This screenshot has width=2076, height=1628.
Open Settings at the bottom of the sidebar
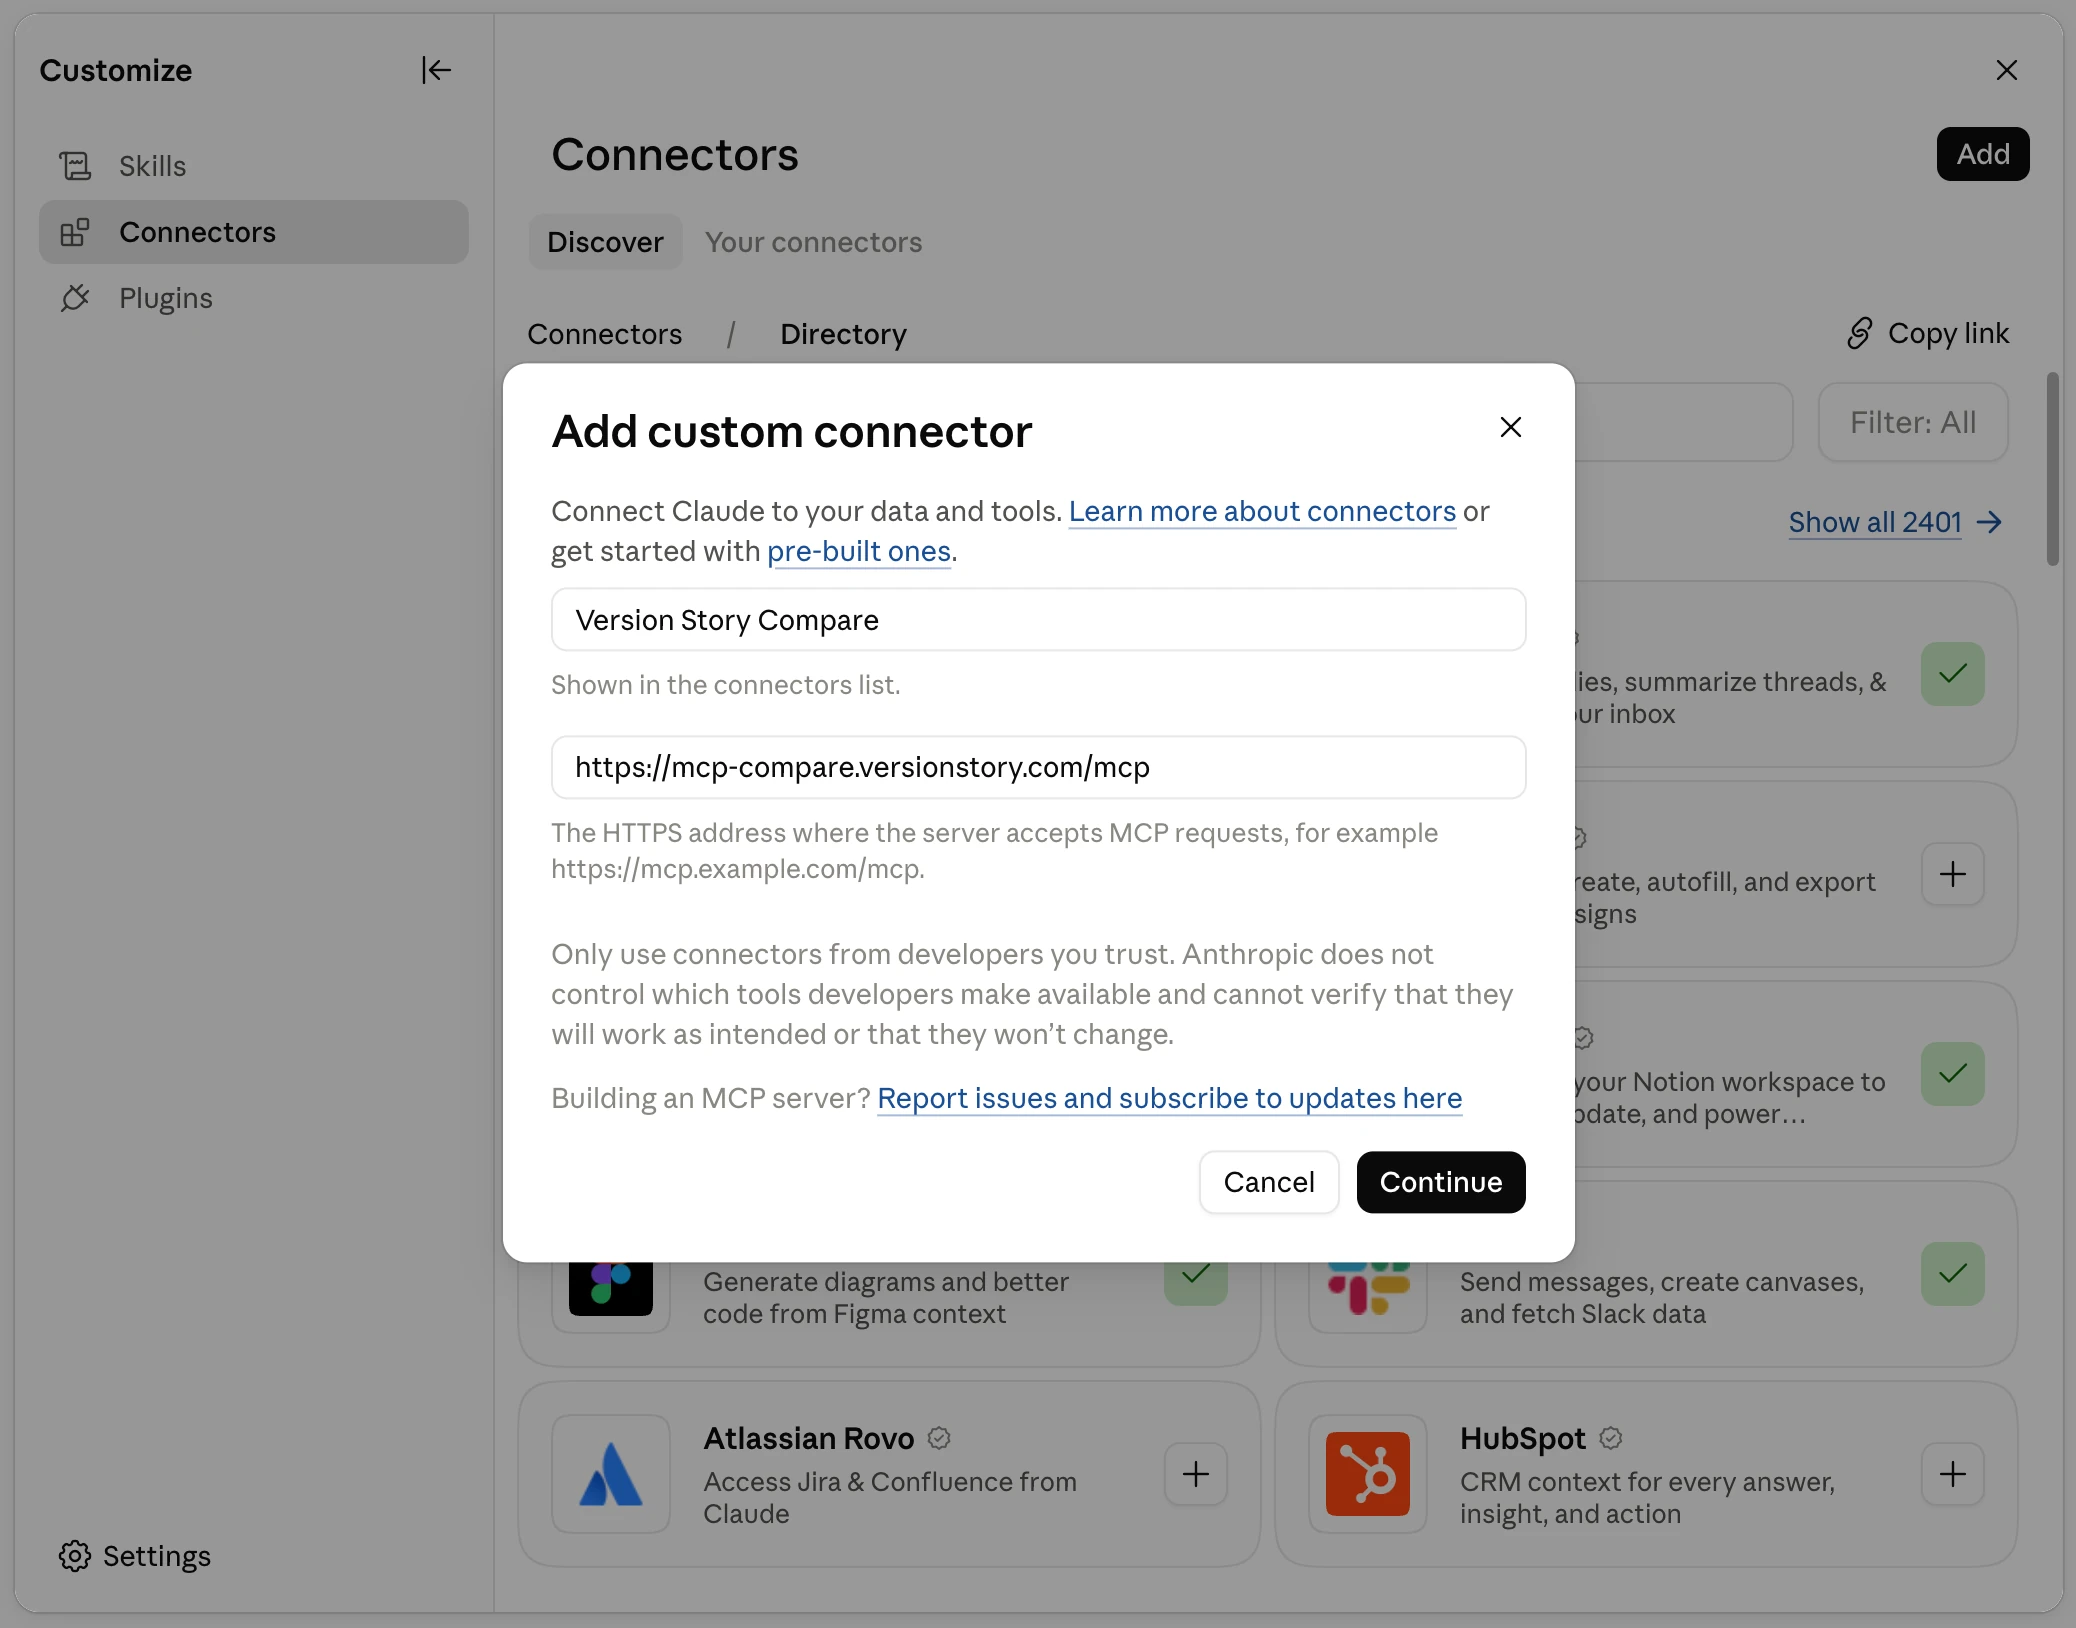[135, 1556]
